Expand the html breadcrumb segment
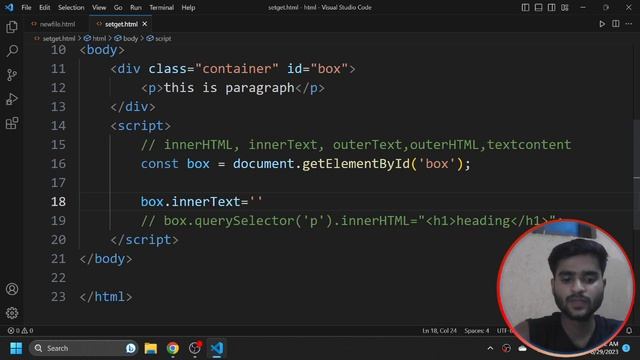This screenshot has width=640, height=360. pyautogui.click(x=95, y=38)
